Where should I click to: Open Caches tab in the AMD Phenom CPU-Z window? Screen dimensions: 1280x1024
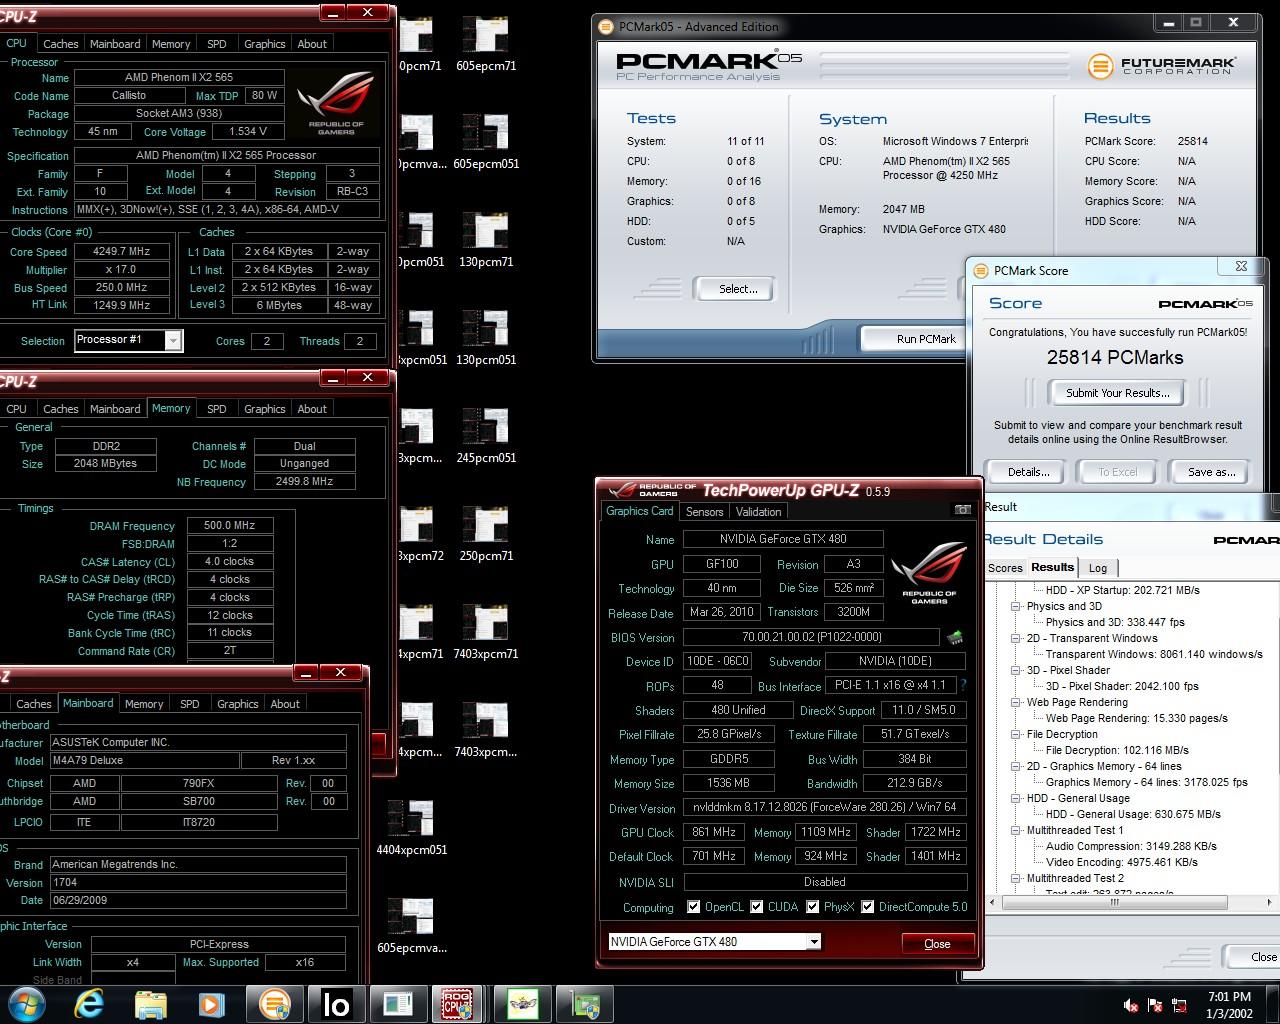60,44
